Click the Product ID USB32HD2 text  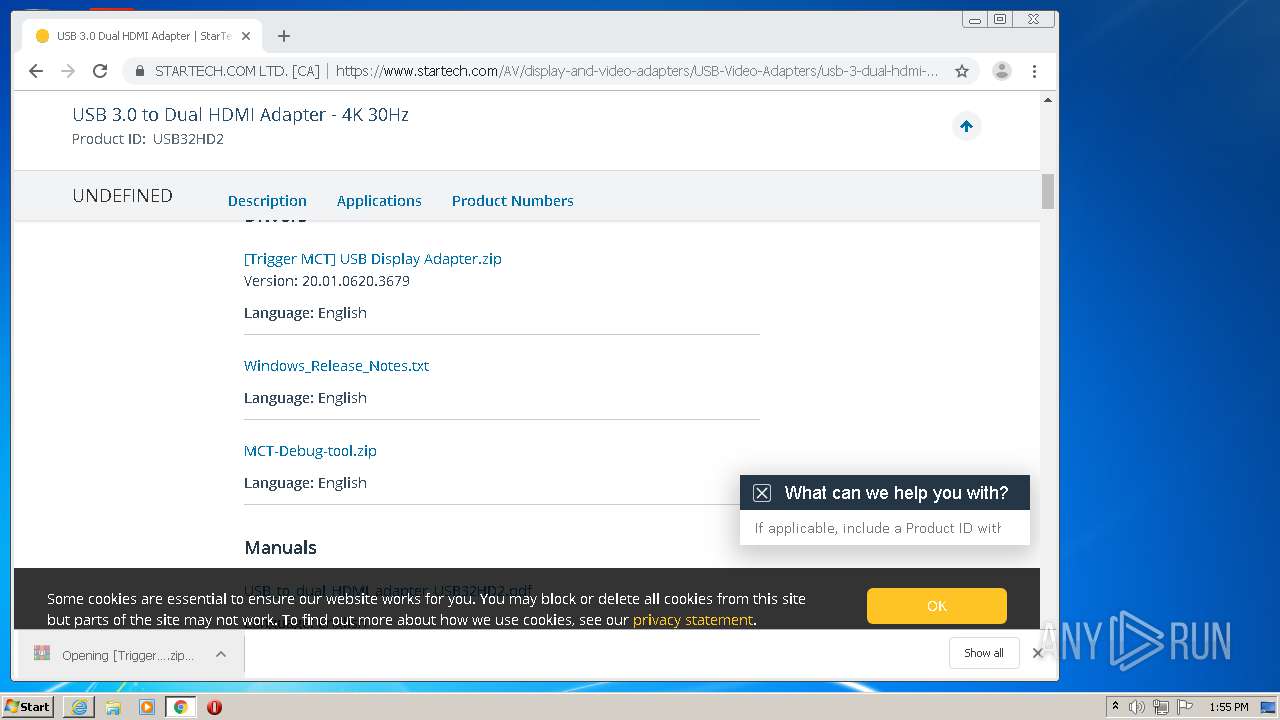[x=148, y=139]
